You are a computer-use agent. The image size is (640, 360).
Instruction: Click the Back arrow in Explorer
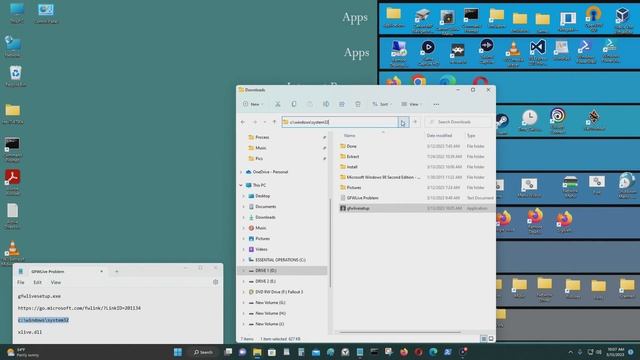(243, 122)
